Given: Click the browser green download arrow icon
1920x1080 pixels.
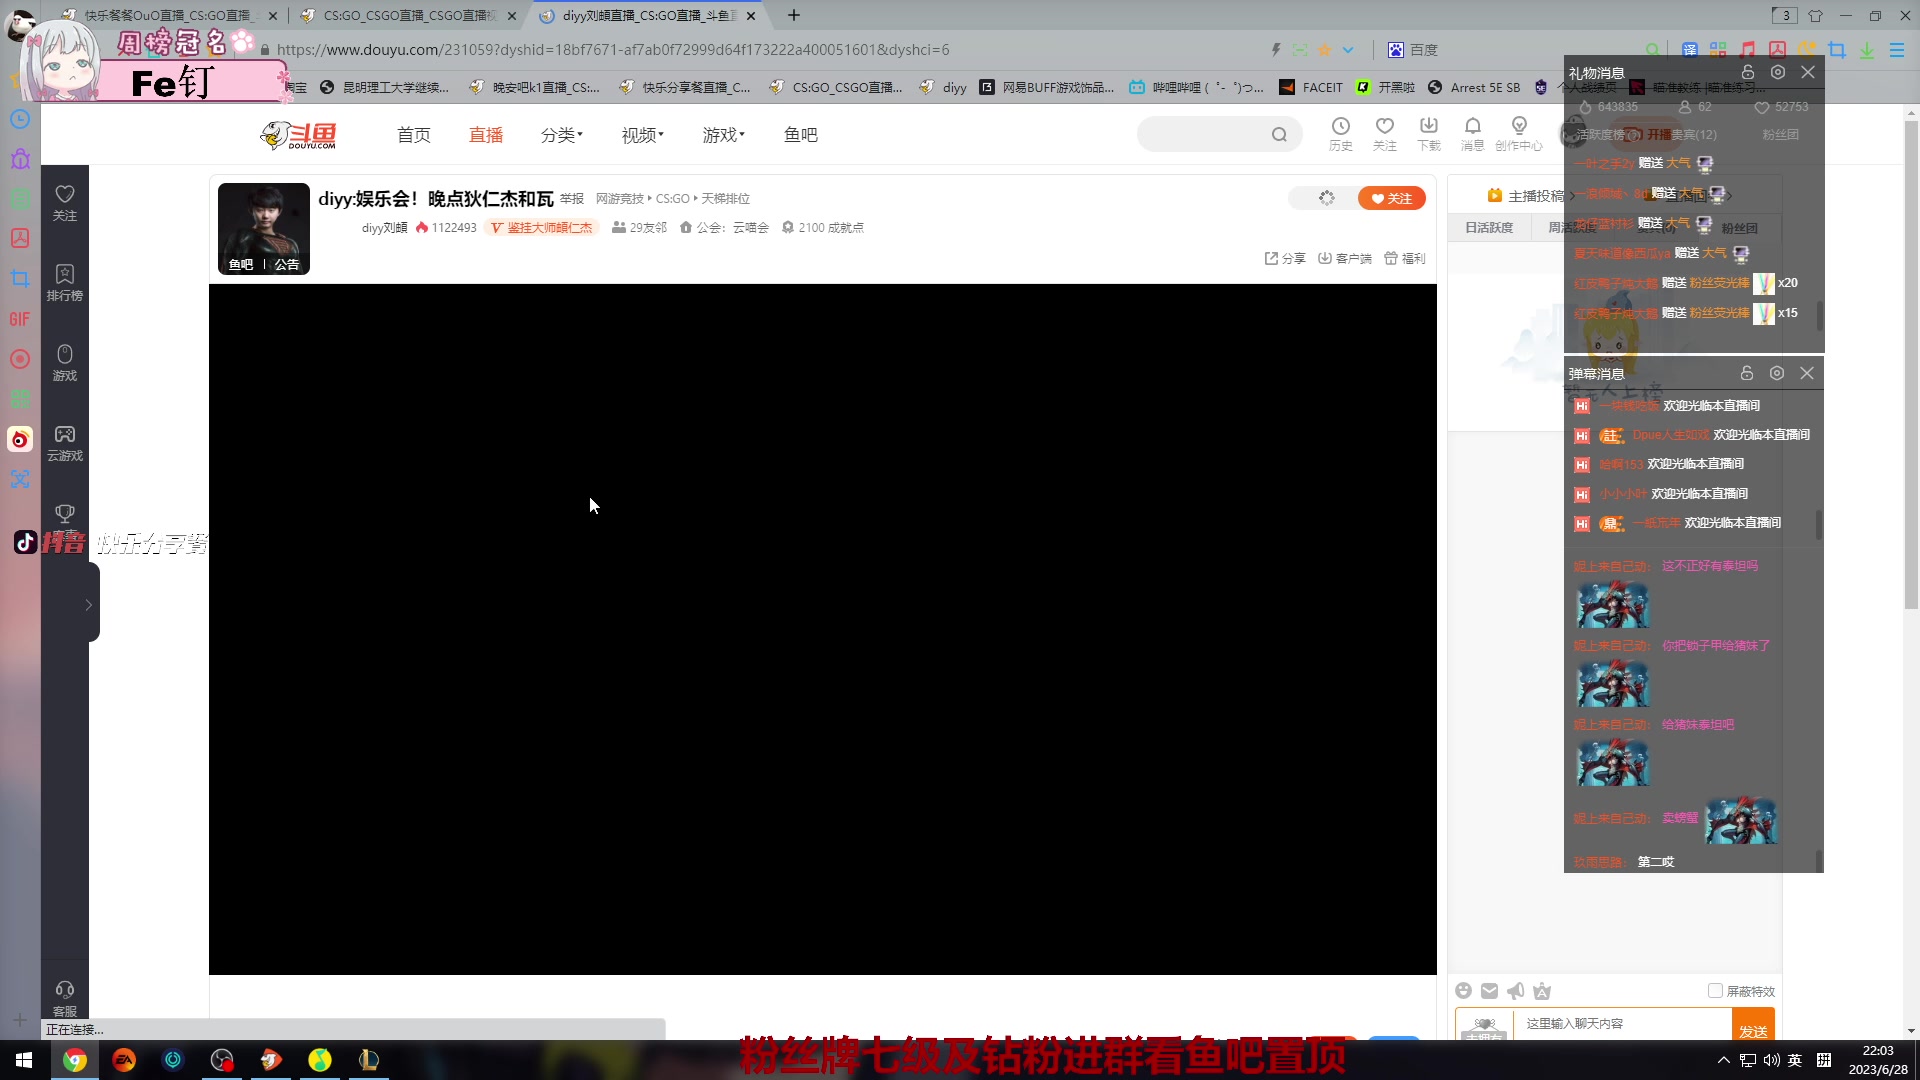Looking at the screenshot, I should point(1866,50).
